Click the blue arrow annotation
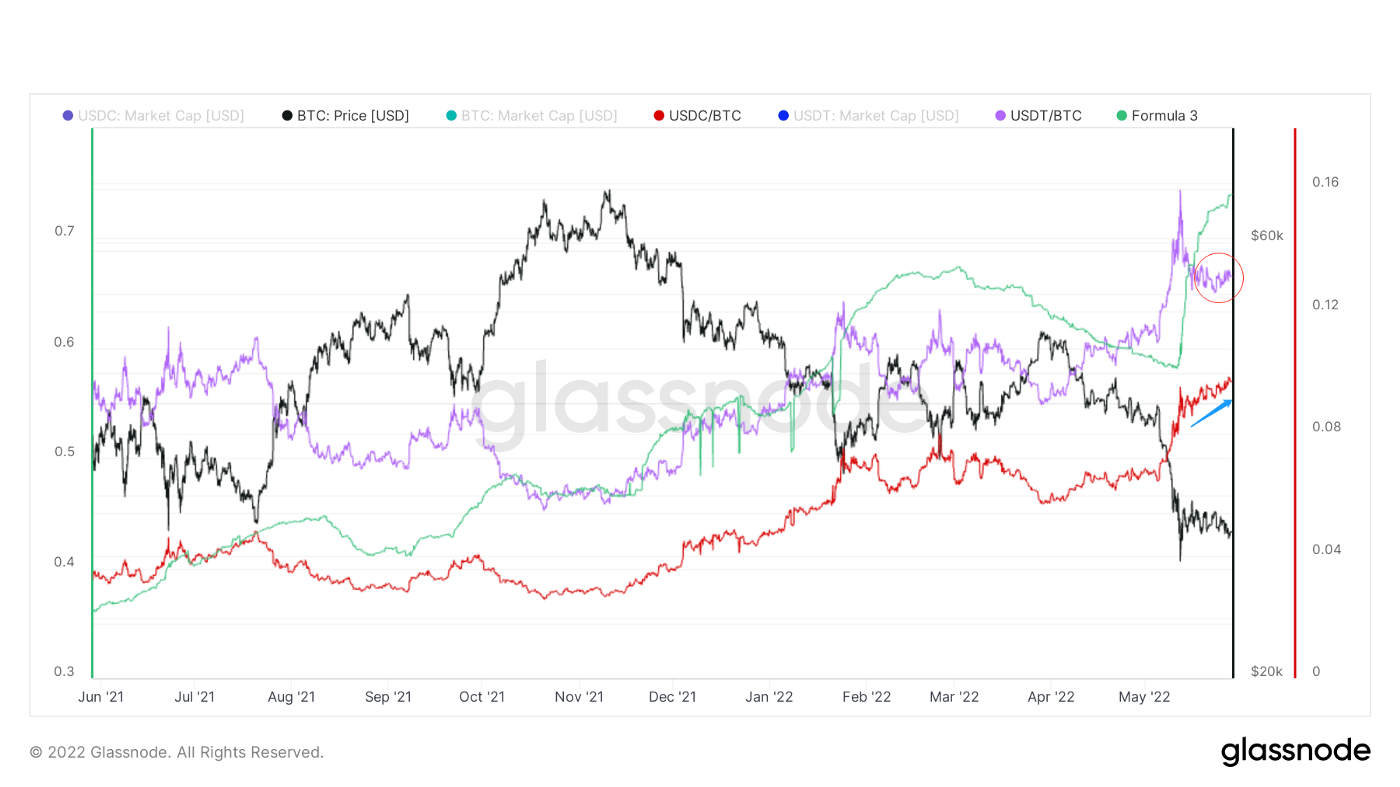 [x=1211, y=413]
